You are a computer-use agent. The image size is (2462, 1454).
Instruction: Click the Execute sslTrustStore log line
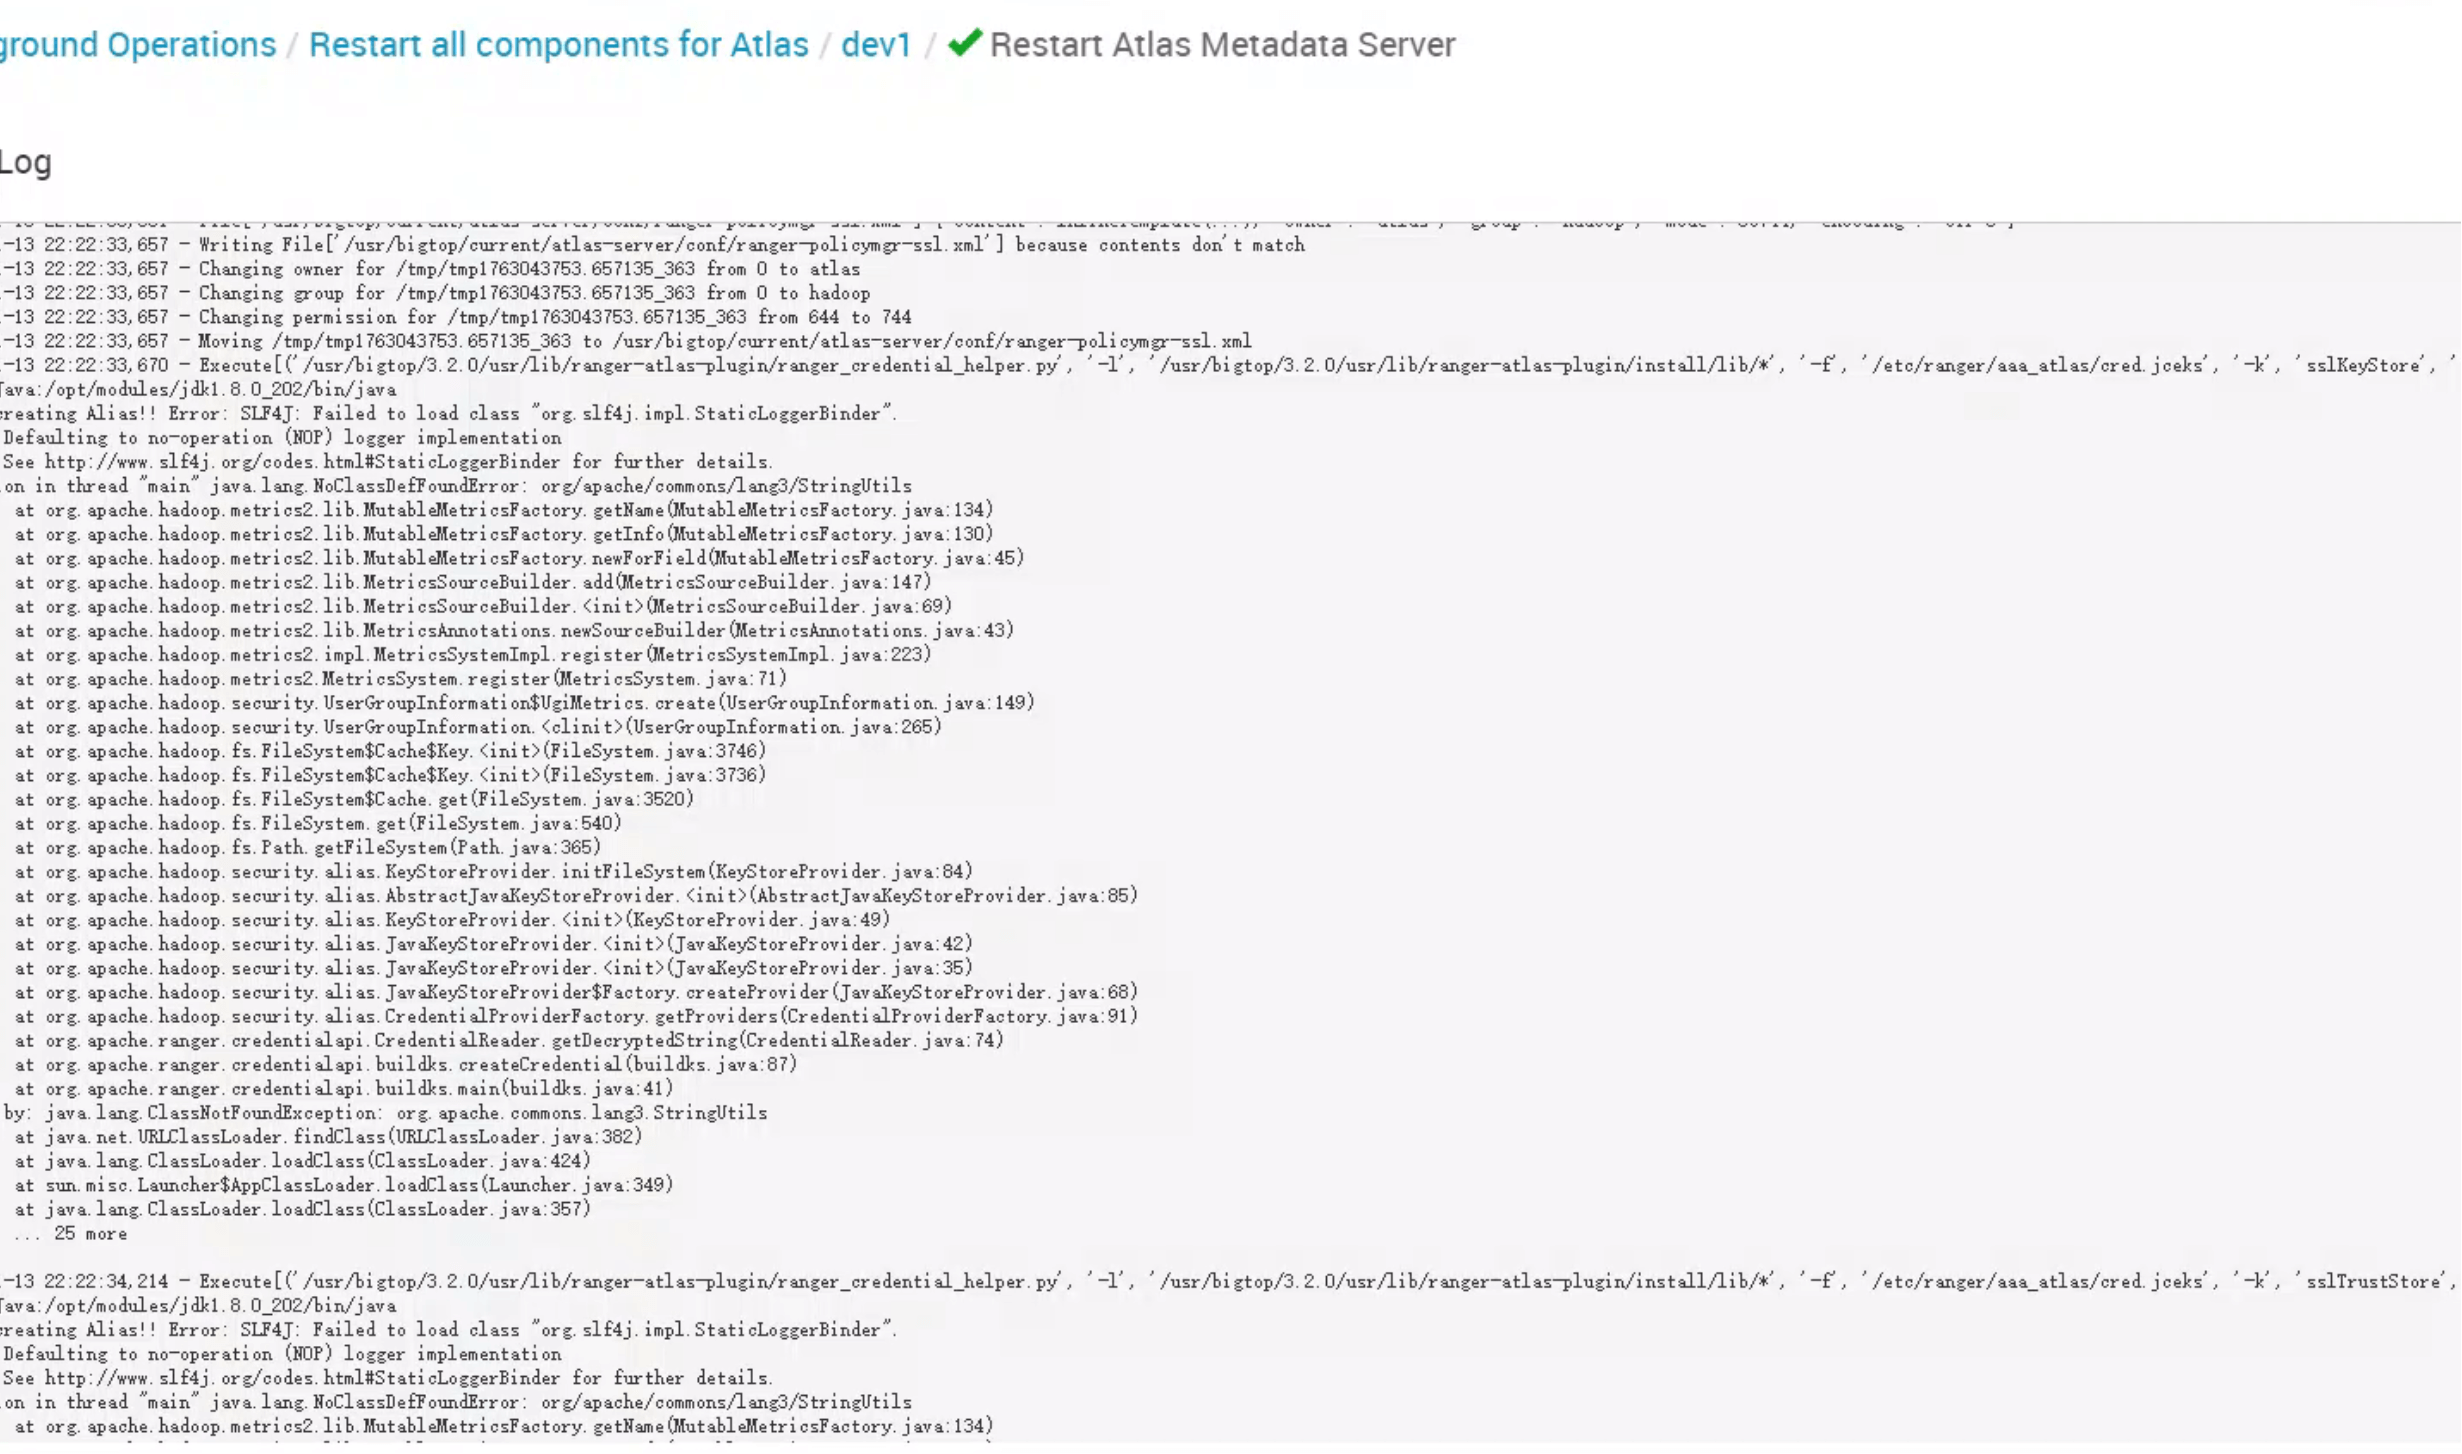[1200, 1282]
